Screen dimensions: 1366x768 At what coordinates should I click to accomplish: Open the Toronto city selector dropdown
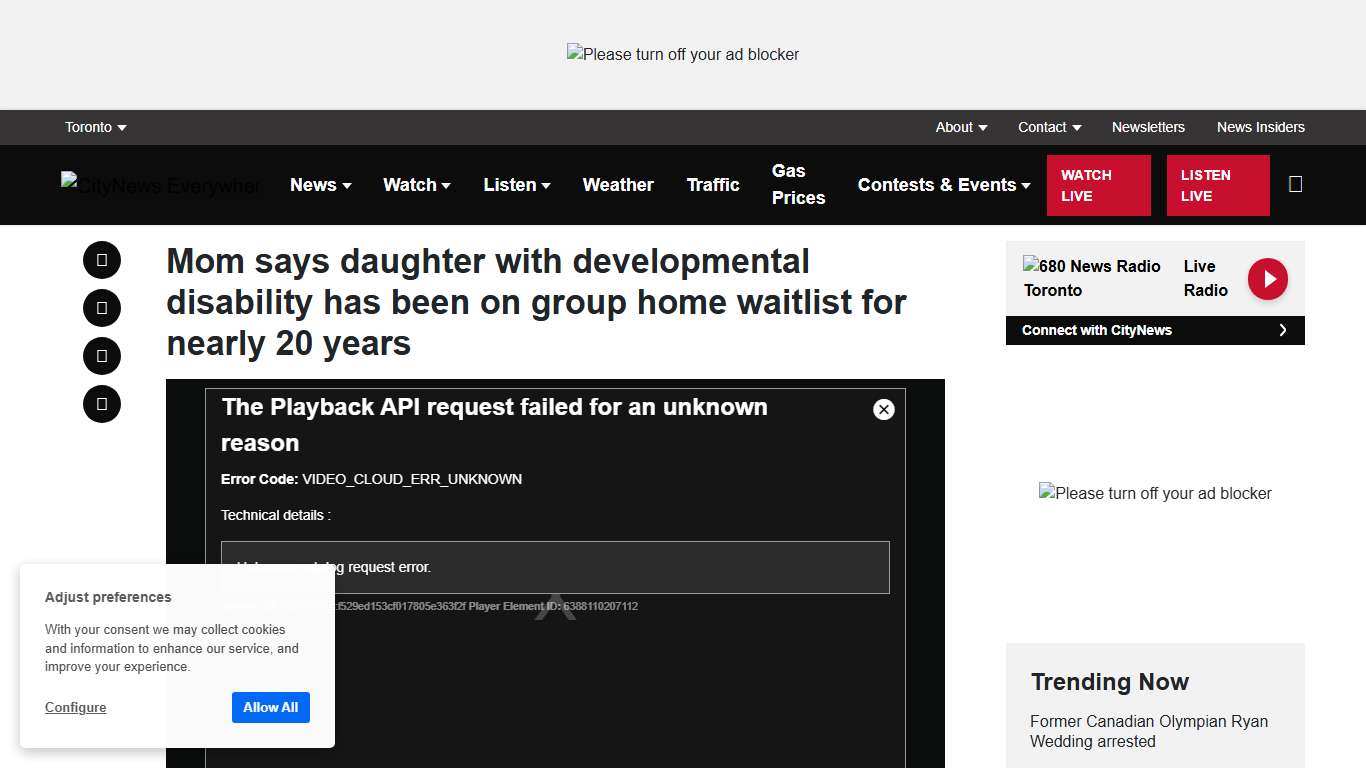[x=95, y=127]
